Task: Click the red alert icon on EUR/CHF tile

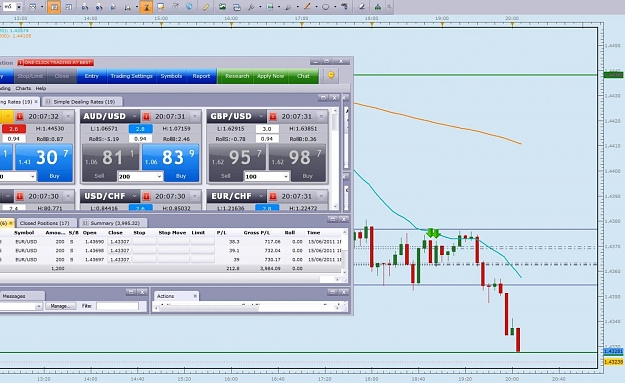Action: 273,196
